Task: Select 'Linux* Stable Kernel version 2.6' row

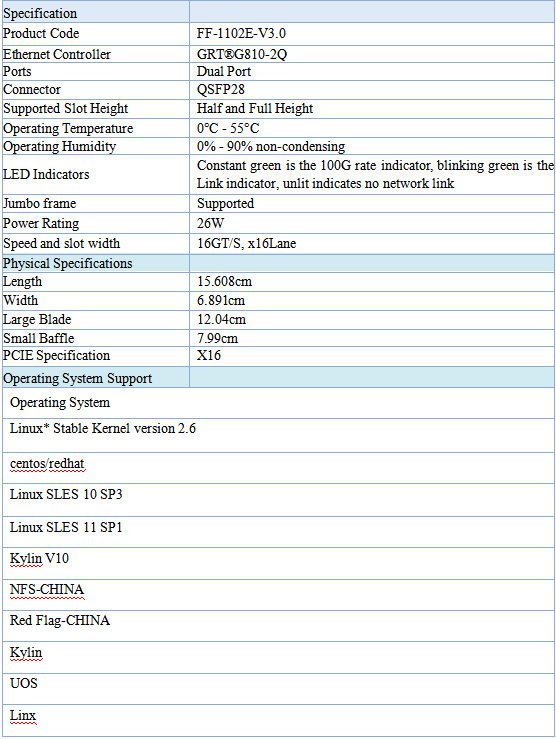Action: point(278,435)
